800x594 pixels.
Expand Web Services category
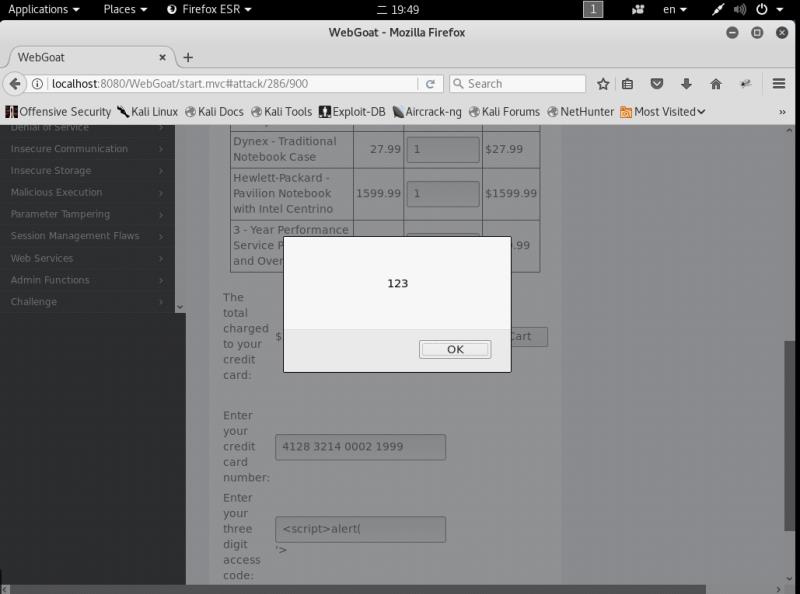[87, 258]
